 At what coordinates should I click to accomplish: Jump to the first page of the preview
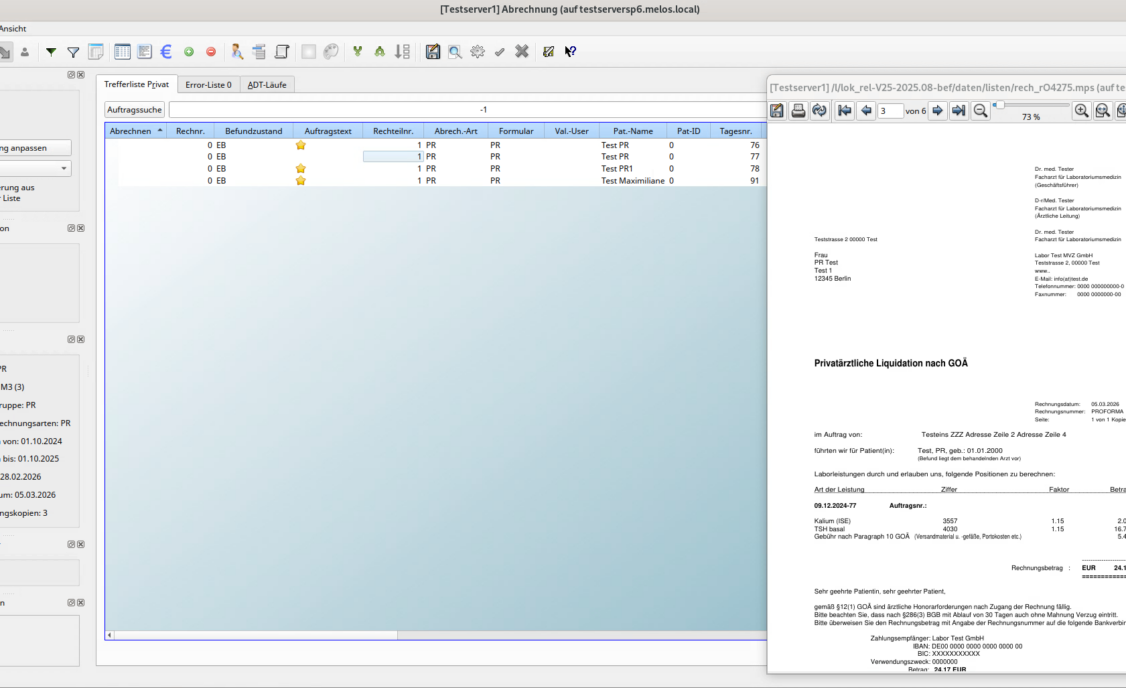point(844,111)
